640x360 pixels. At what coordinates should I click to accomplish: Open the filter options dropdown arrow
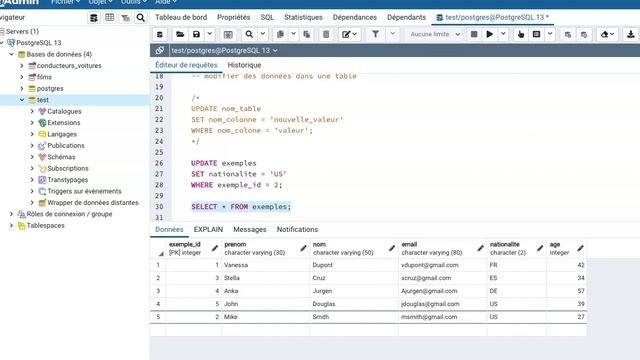click(x=393, y=34)
